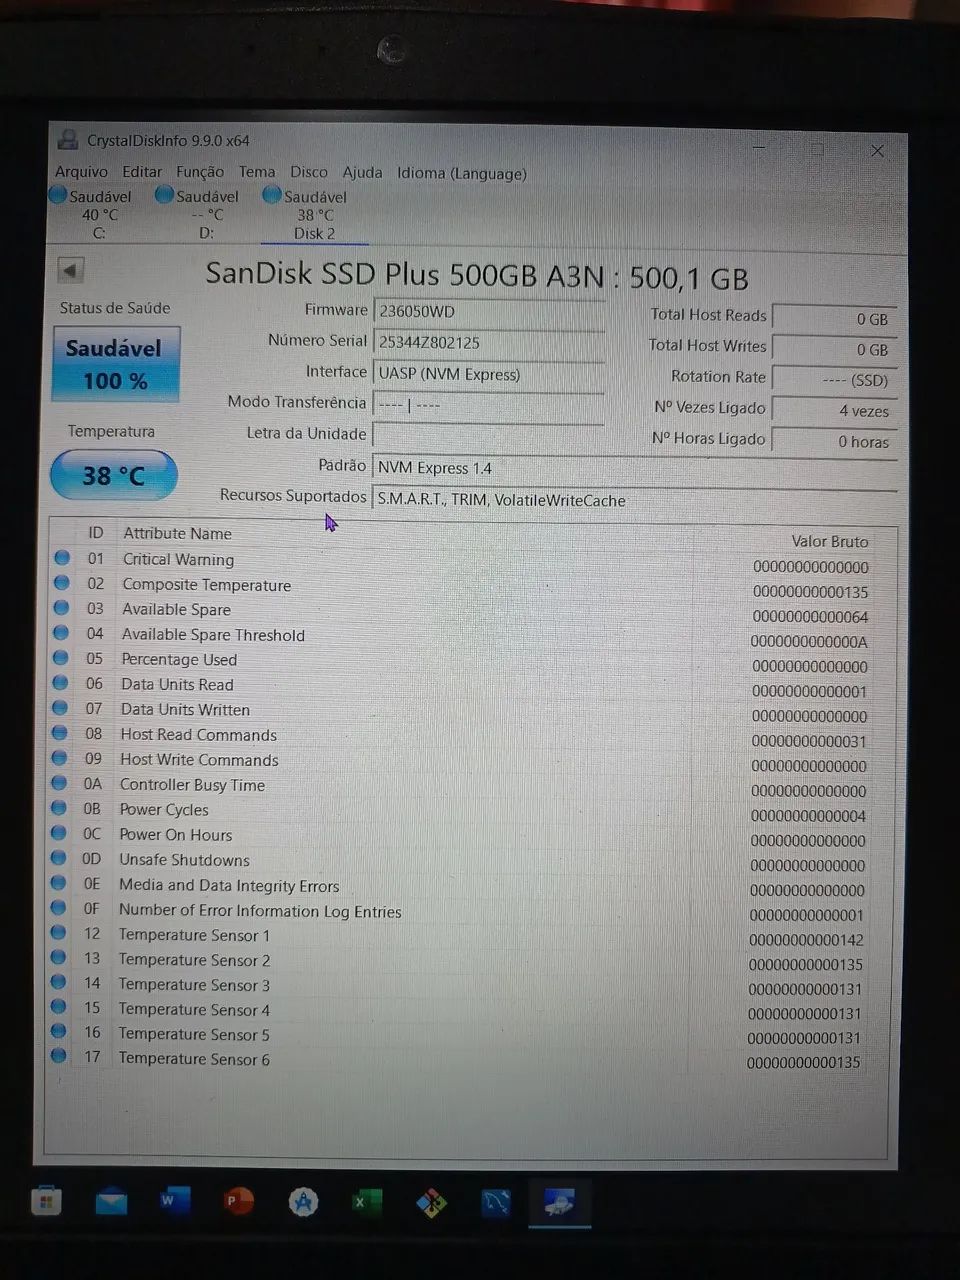Open the Idioma (Language) menu
960x1280 pixels.
tap(462, 173)
